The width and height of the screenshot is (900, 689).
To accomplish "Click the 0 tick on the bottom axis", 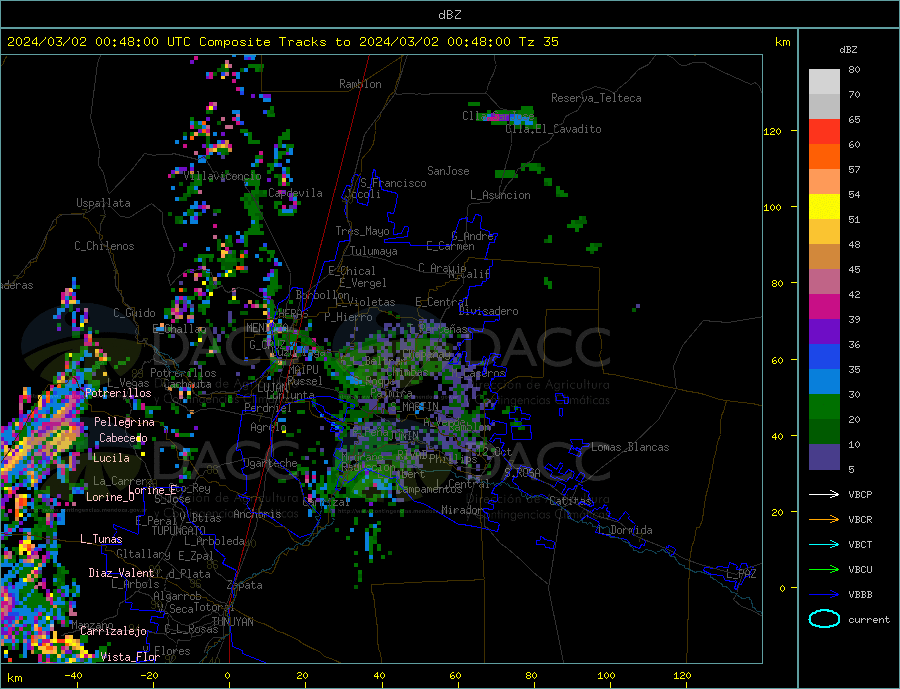I will (x=228, y=676).
